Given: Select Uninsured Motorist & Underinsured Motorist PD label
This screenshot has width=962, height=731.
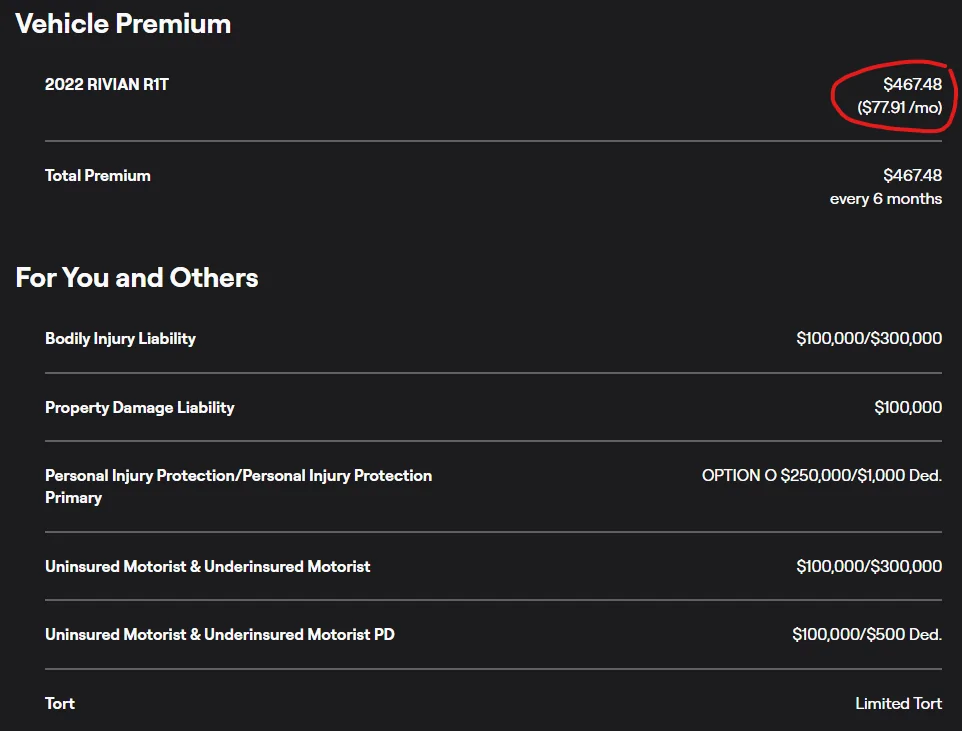Looking at the screenshot, I should coord(220,635).
